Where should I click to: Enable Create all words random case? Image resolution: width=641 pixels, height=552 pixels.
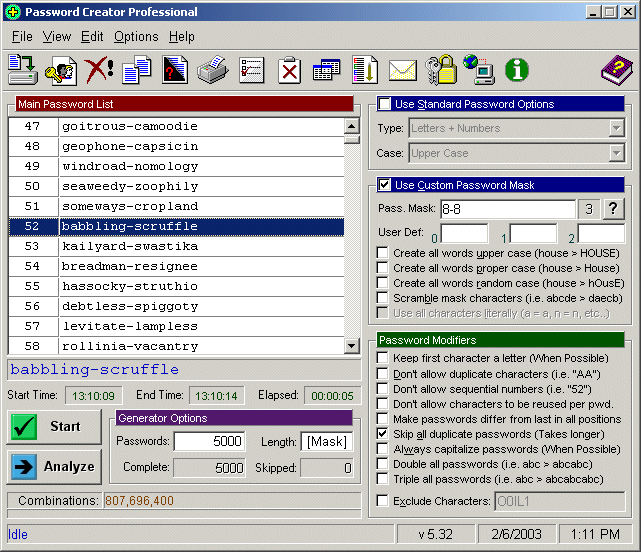pyautogui.click(x=383, y=283)
